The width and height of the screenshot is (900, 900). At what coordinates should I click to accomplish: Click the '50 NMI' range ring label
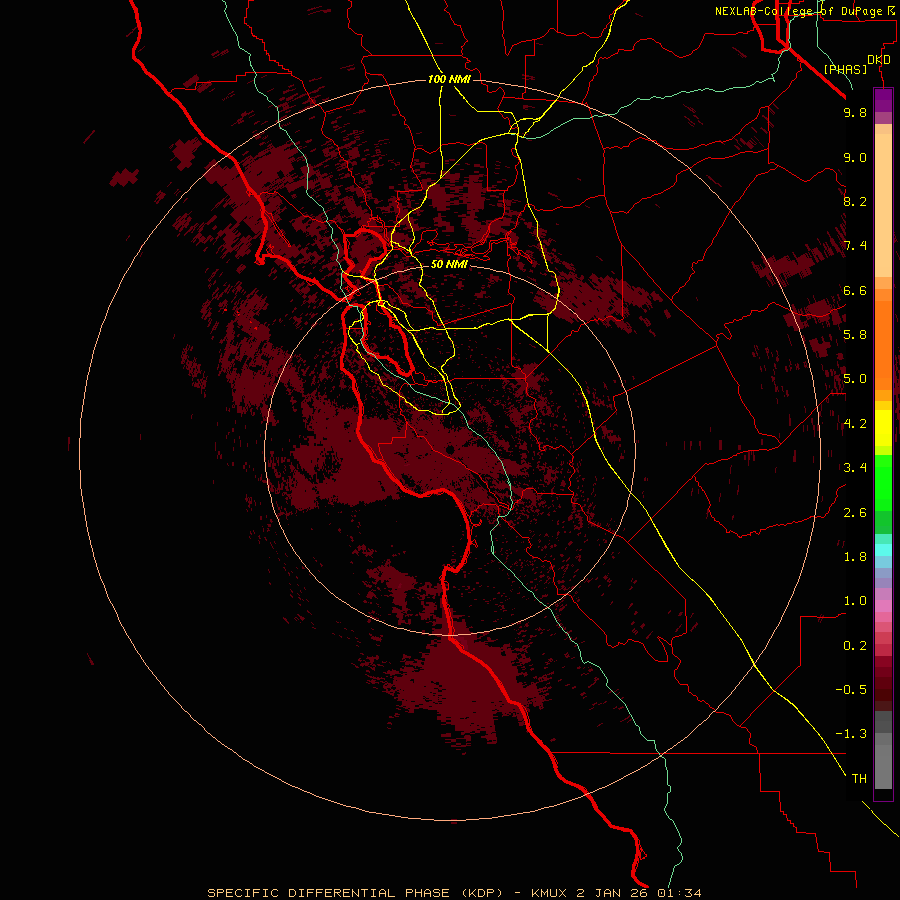tap(449, 264)
